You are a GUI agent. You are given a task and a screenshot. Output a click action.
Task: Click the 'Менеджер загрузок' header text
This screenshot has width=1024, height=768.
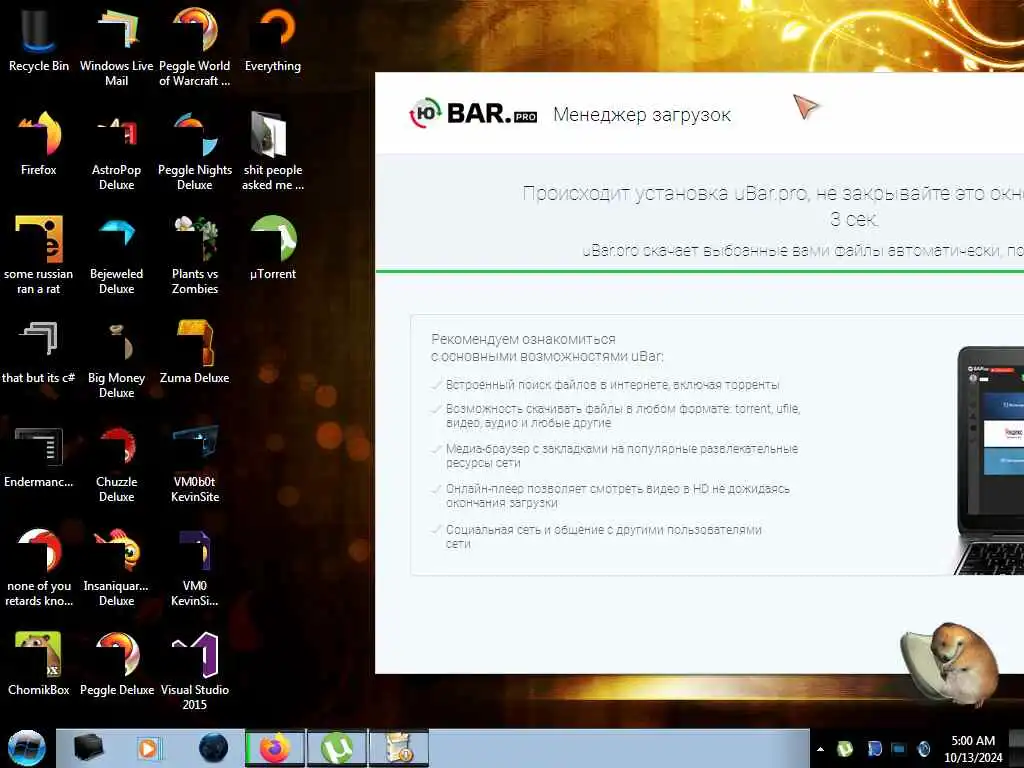click(642, 114)
